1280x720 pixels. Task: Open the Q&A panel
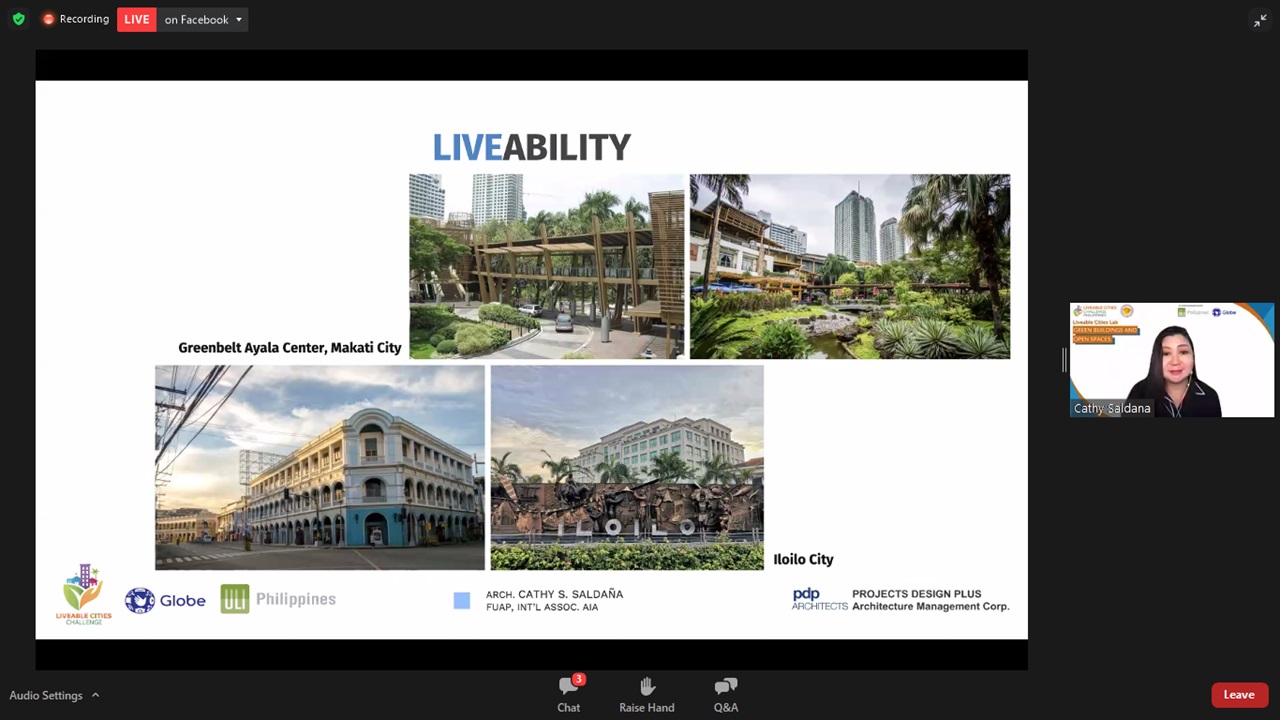click(x=726, y=693)
